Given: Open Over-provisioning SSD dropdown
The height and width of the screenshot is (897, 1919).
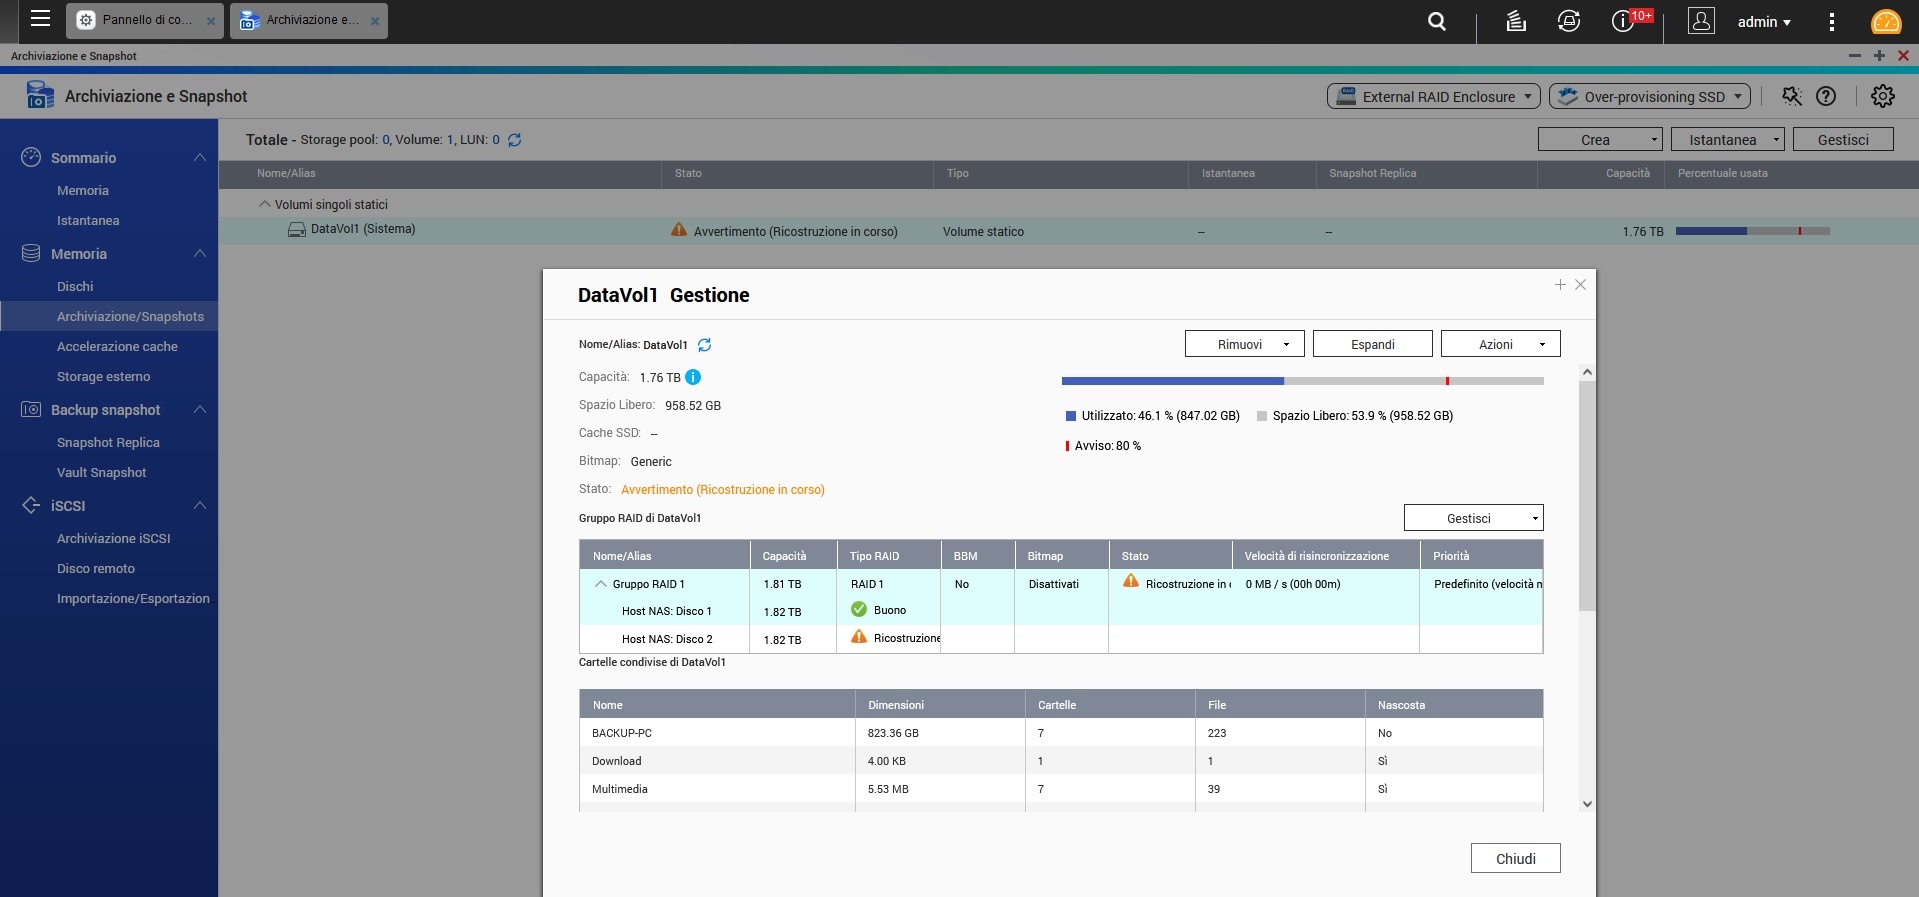Looking at the screenshot, I should (1650, 96).
